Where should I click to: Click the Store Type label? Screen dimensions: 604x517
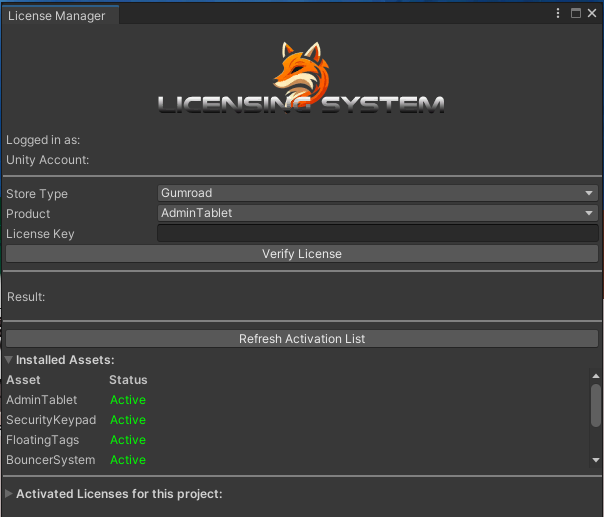point(37,194)
